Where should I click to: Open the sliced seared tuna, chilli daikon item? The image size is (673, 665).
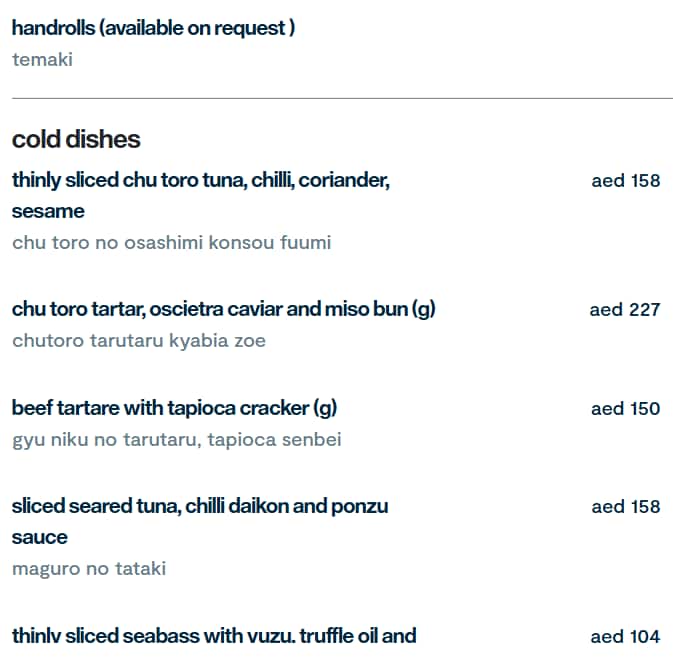pos(200,507)
